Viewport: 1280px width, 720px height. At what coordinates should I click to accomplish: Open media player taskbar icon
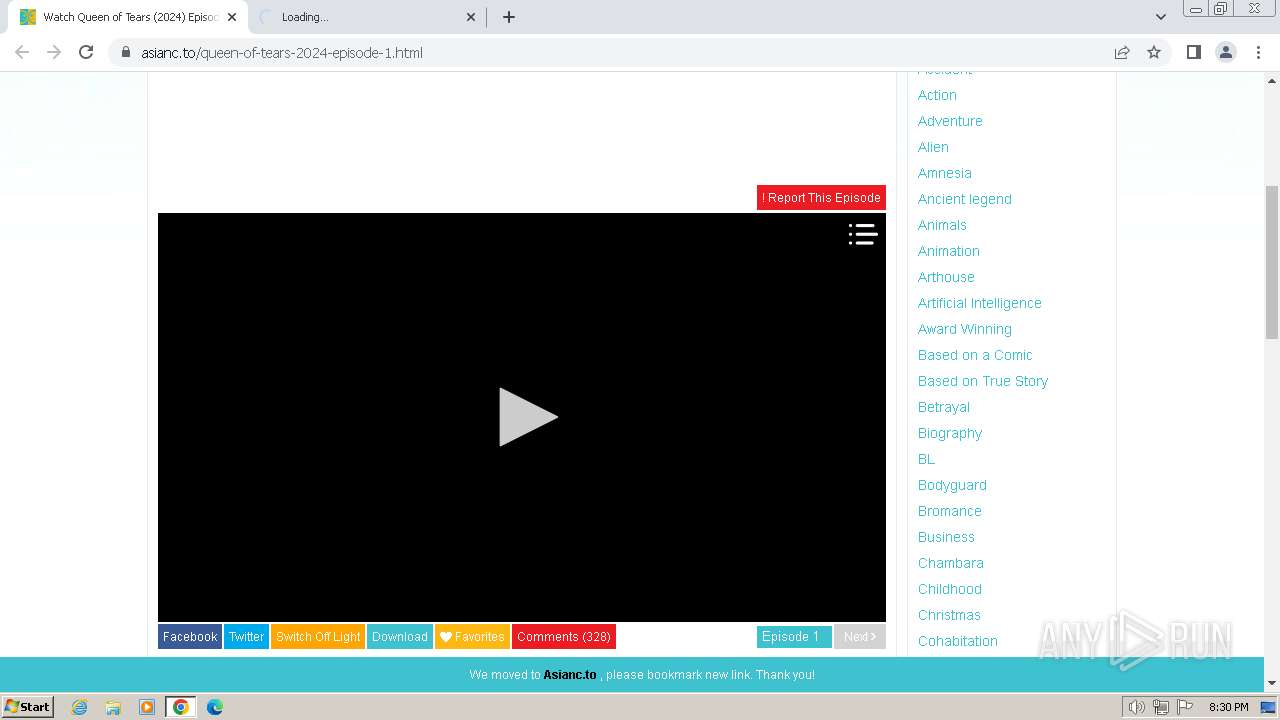147,707
